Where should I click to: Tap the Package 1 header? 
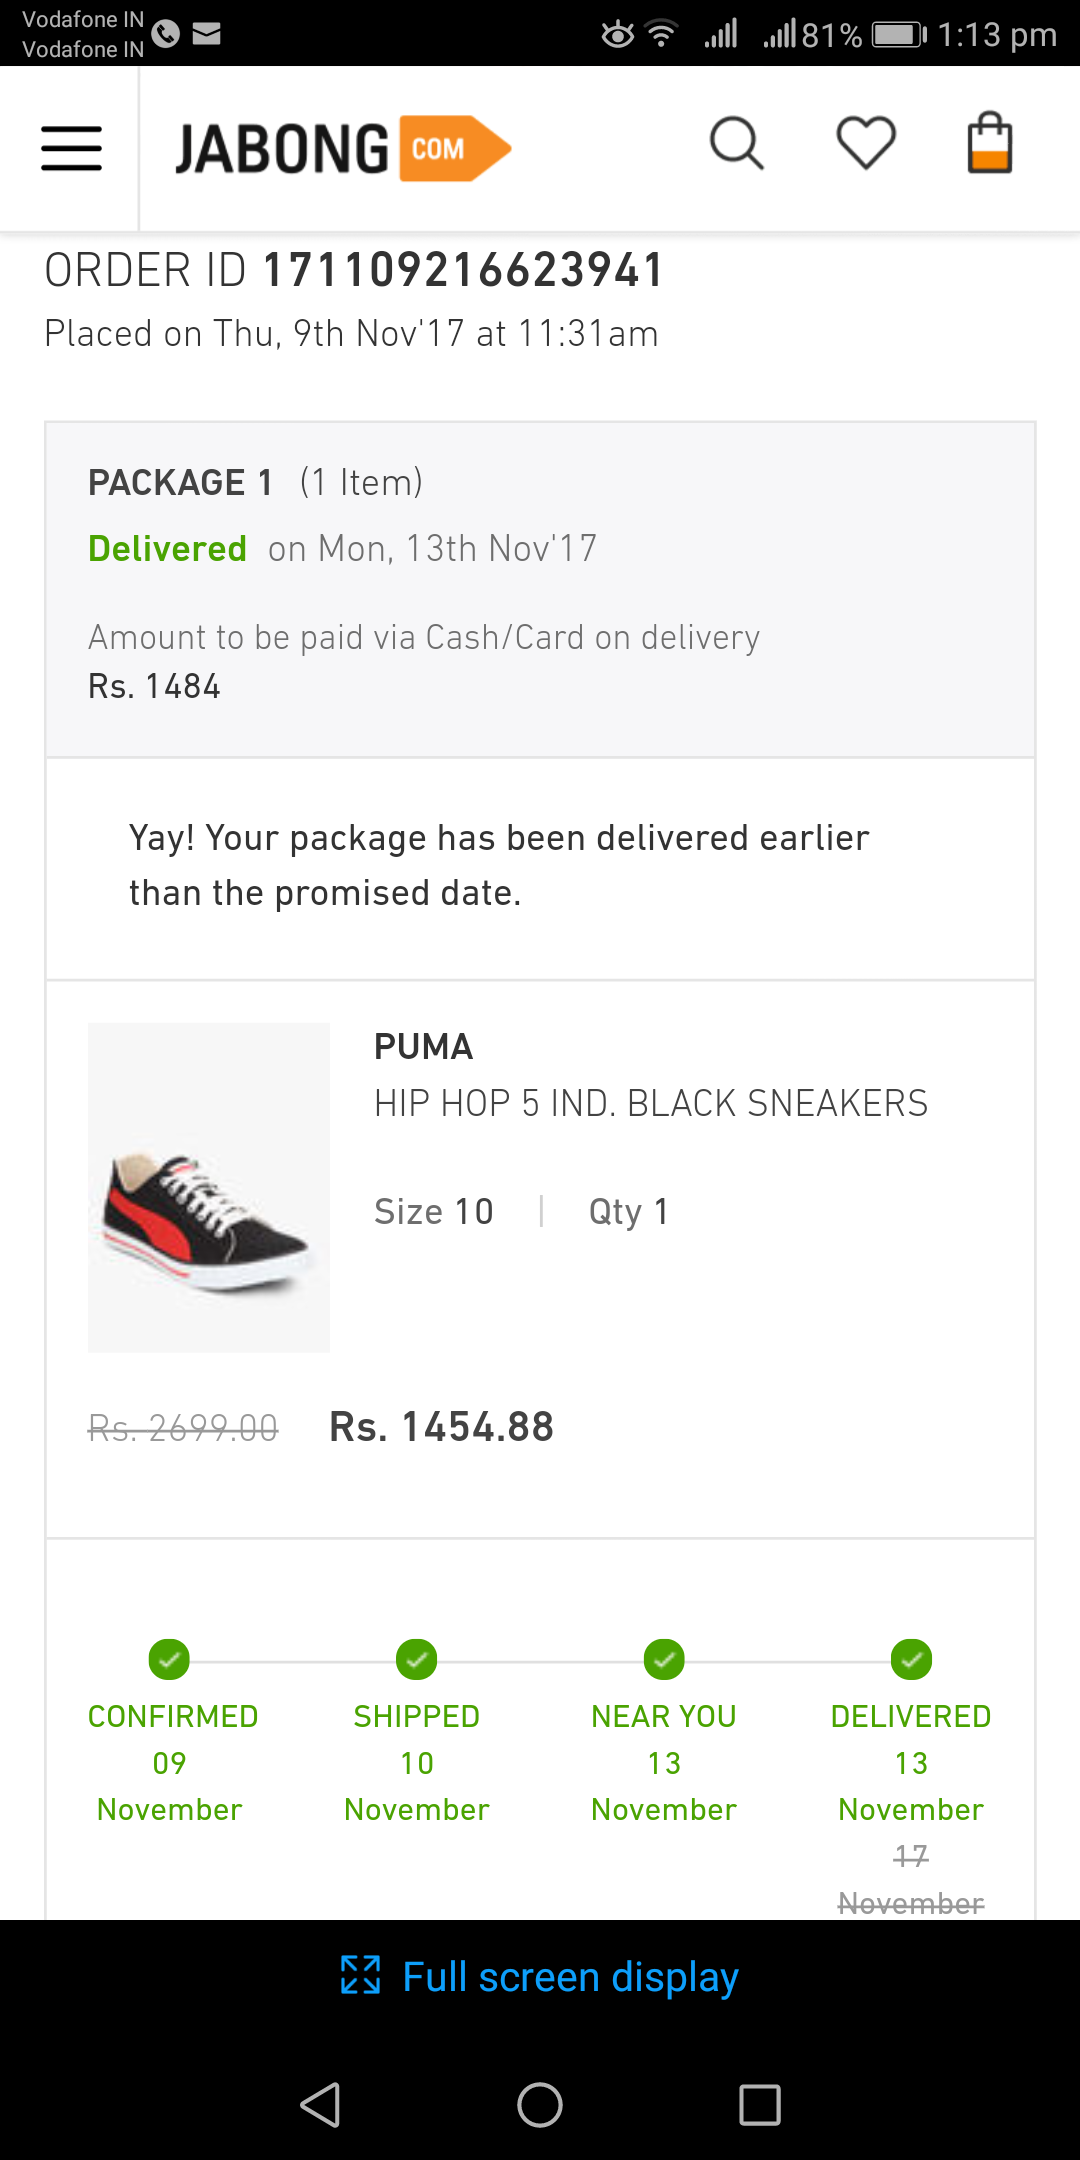click(x=180, y=483)
